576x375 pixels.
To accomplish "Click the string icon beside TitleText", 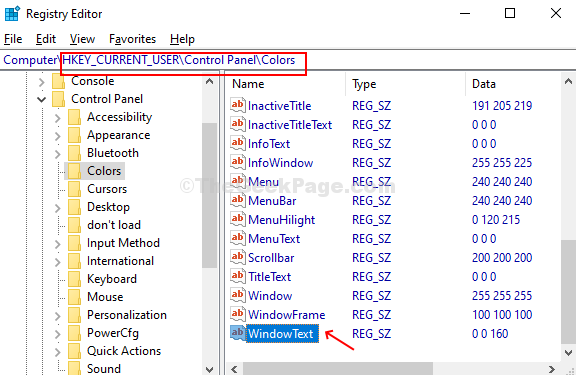I will pyautogui.click(x=238, y=276).
